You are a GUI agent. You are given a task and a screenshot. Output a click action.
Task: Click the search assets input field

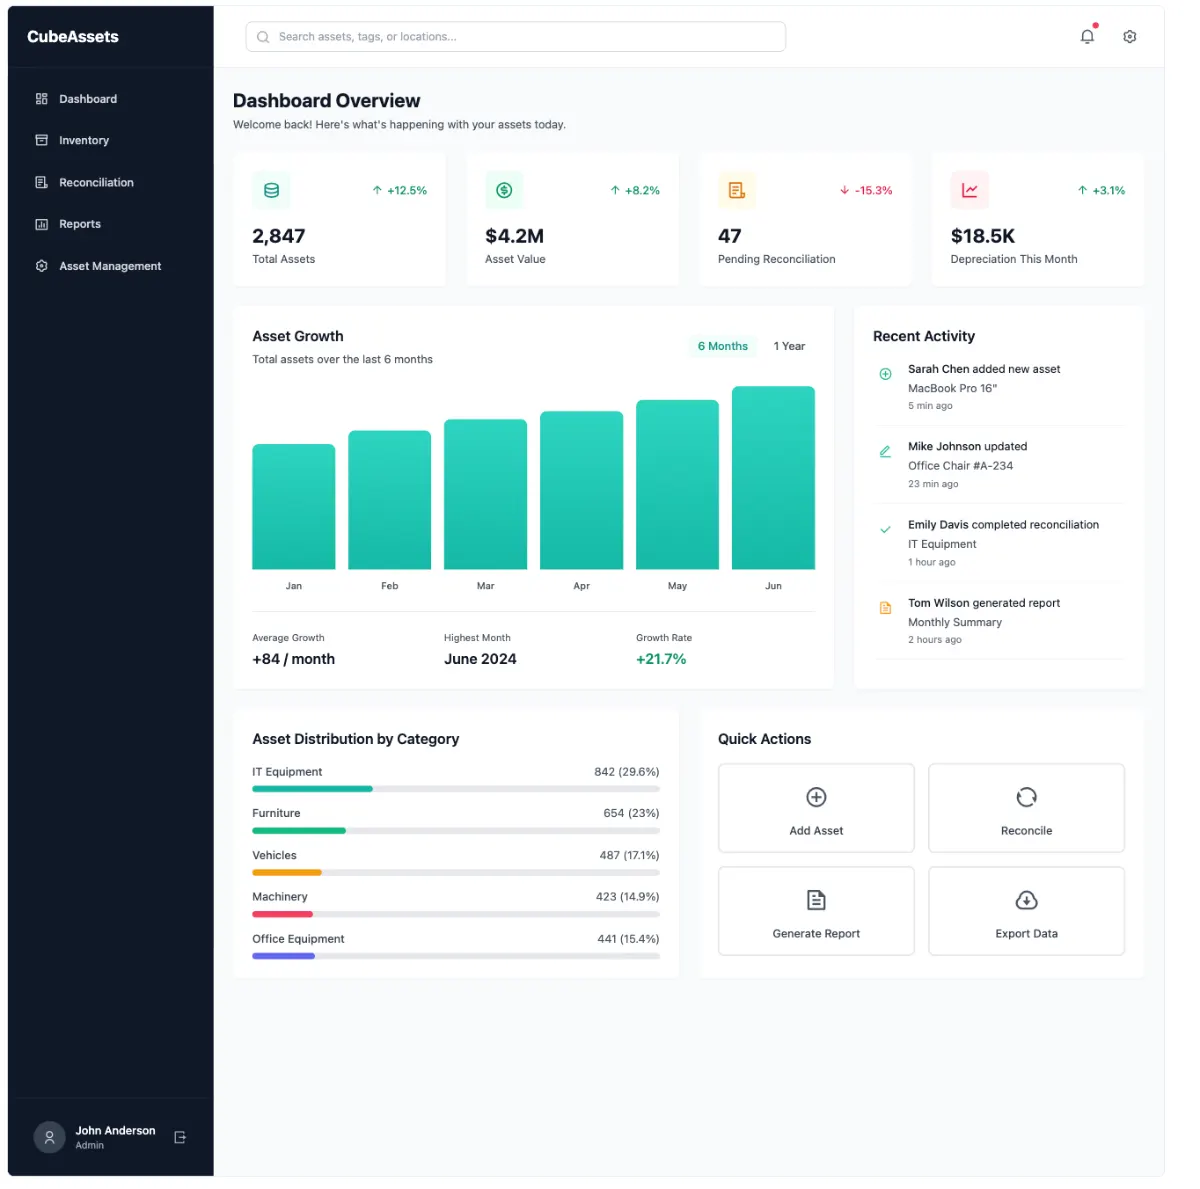click(x=515, y=36)
